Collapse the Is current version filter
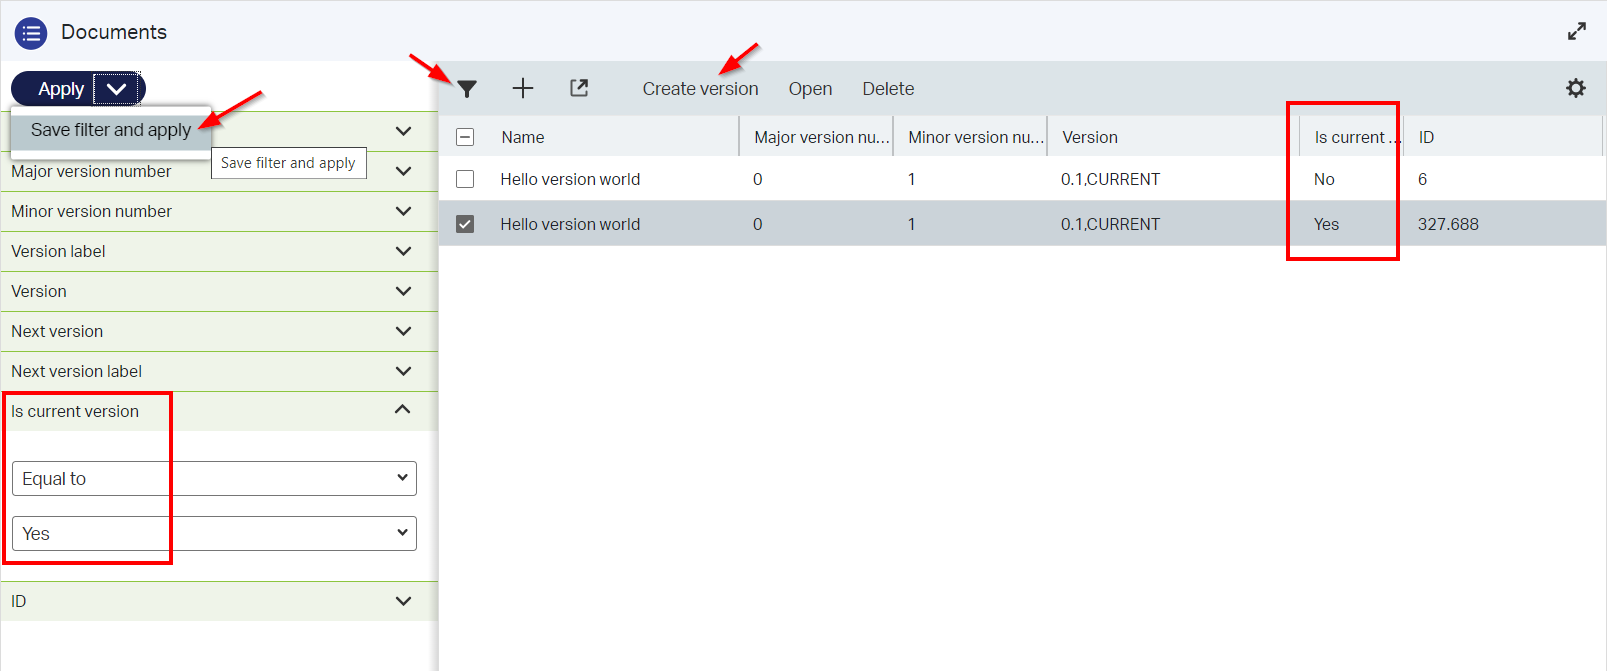The width and height of the screenshot is (1607, 671). click(x=403, y=410)
